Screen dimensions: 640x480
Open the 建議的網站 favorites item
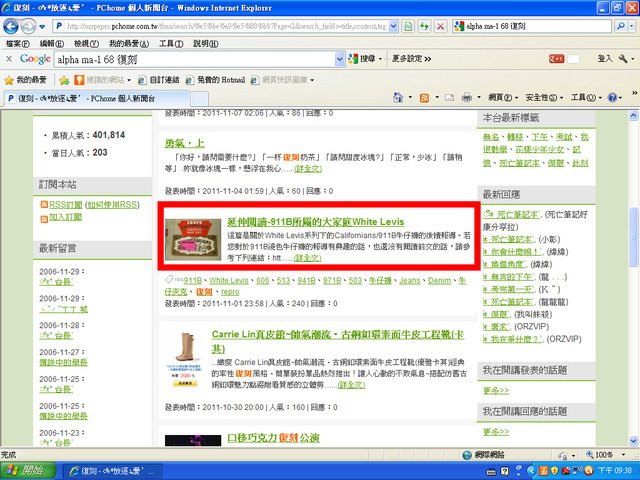pyautogui.click(x=102, y=80)
